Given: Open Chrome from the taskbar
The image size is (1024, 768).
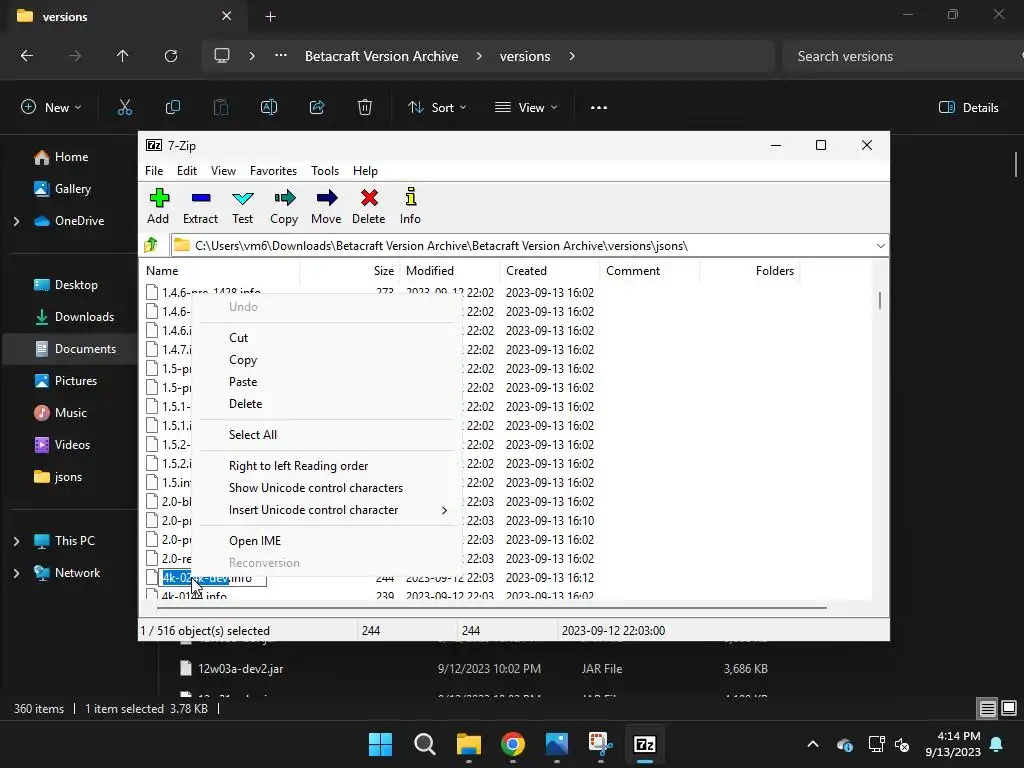Looking at the screenshot, I should 513,744.
